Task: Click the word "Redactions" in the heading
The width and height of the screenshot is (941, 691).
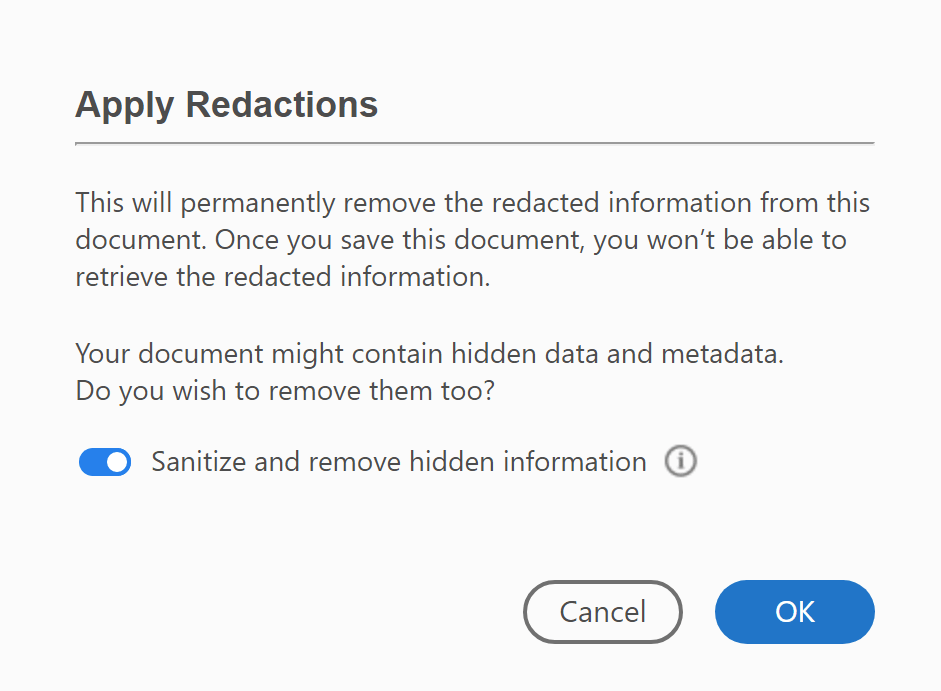Action: click(282, 105)
